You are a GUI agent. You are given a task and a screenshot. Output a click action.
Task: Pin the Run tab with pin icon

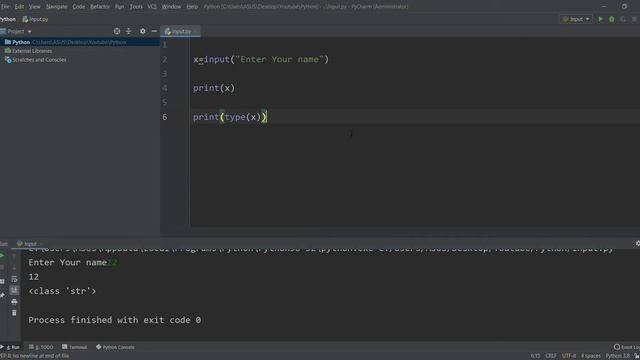click(x=2, y=295)
